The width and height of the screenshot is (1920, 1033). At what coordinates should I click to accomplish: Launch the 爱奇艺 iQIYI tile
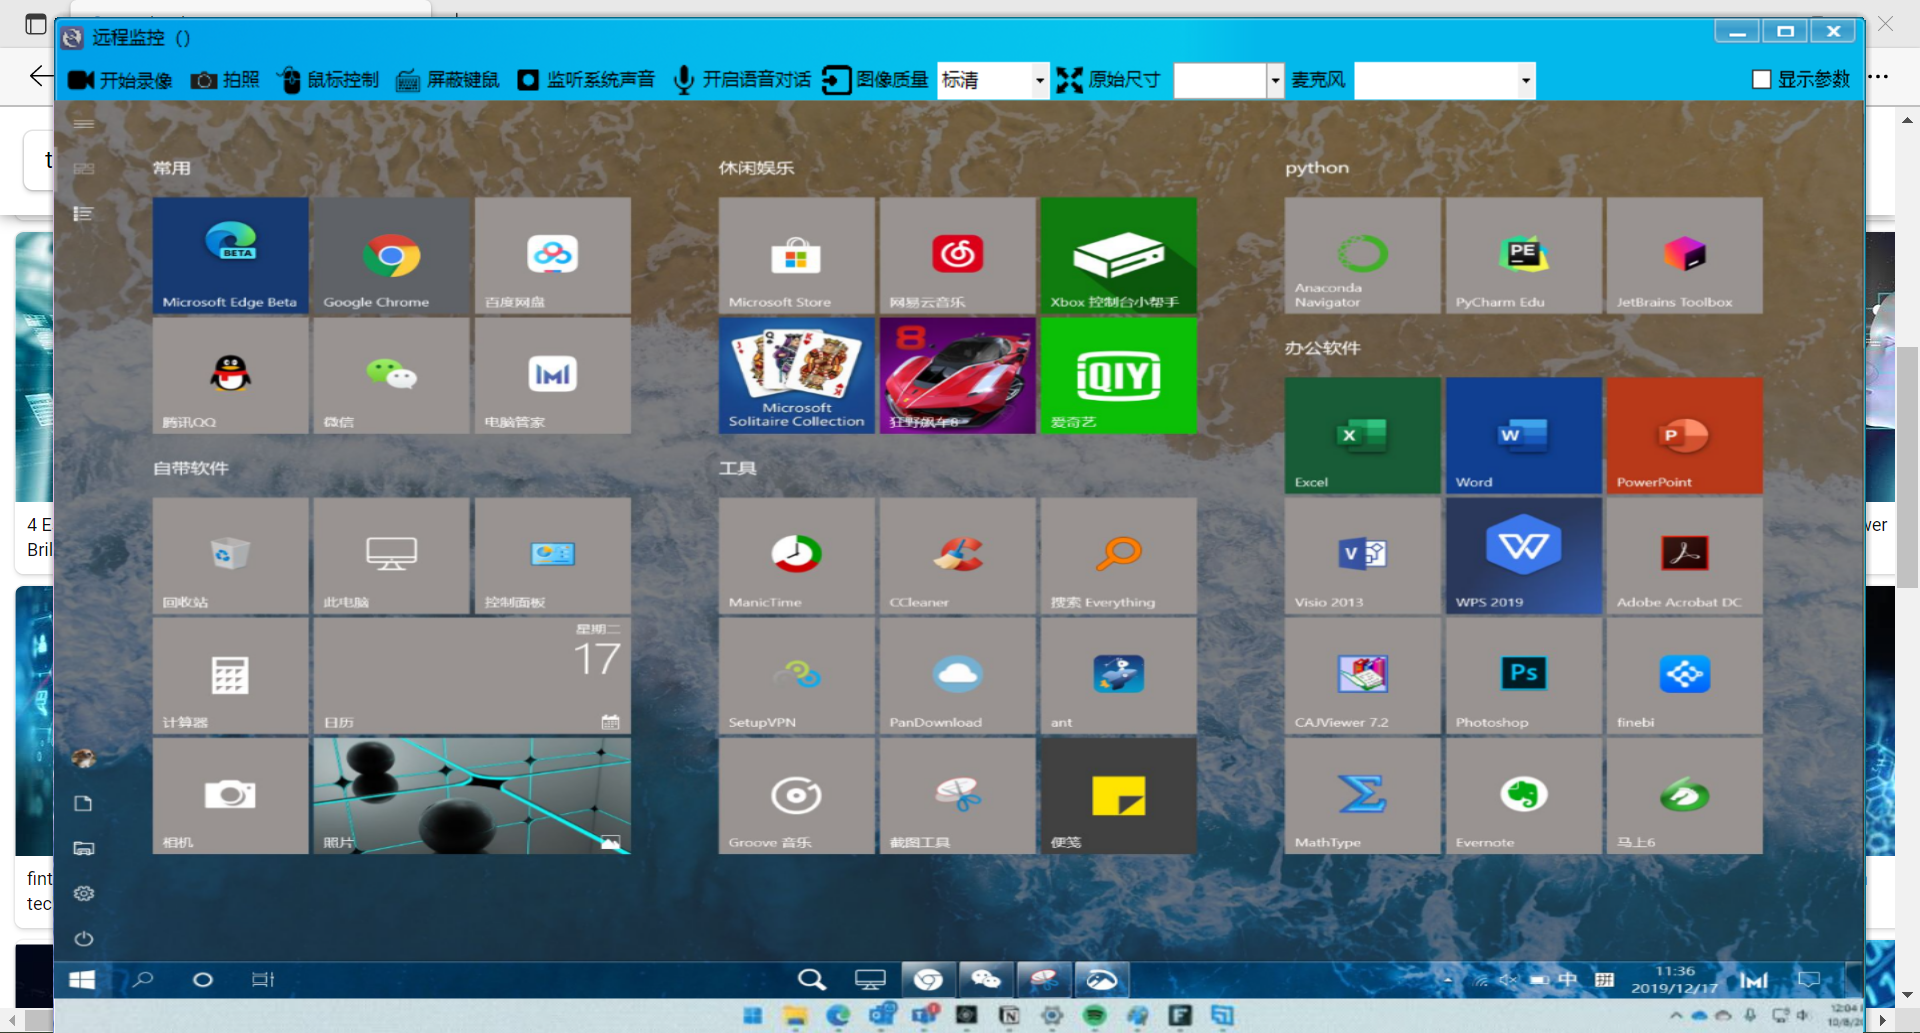[1118, 376]
